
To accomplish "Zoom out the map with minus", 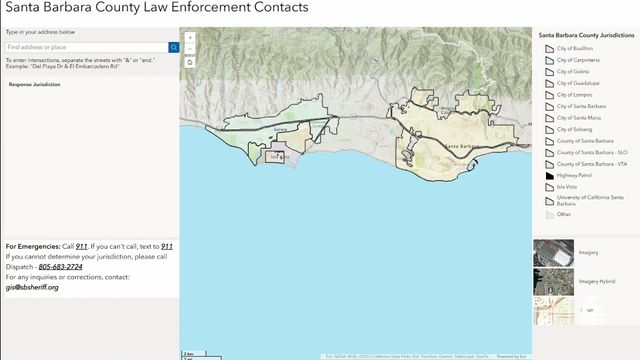I will [190, 49].
